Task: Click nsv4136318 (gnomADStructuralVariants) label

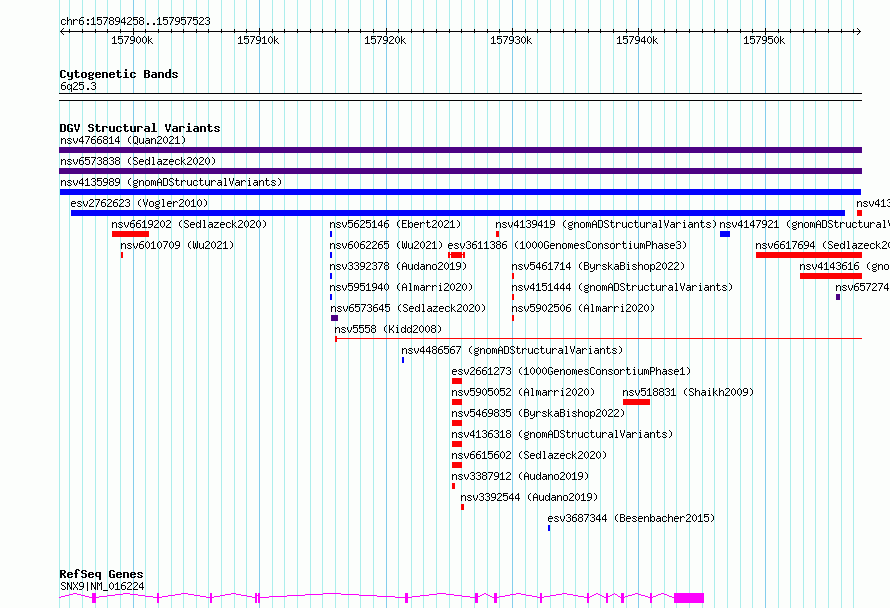Action: click(562, 434)
